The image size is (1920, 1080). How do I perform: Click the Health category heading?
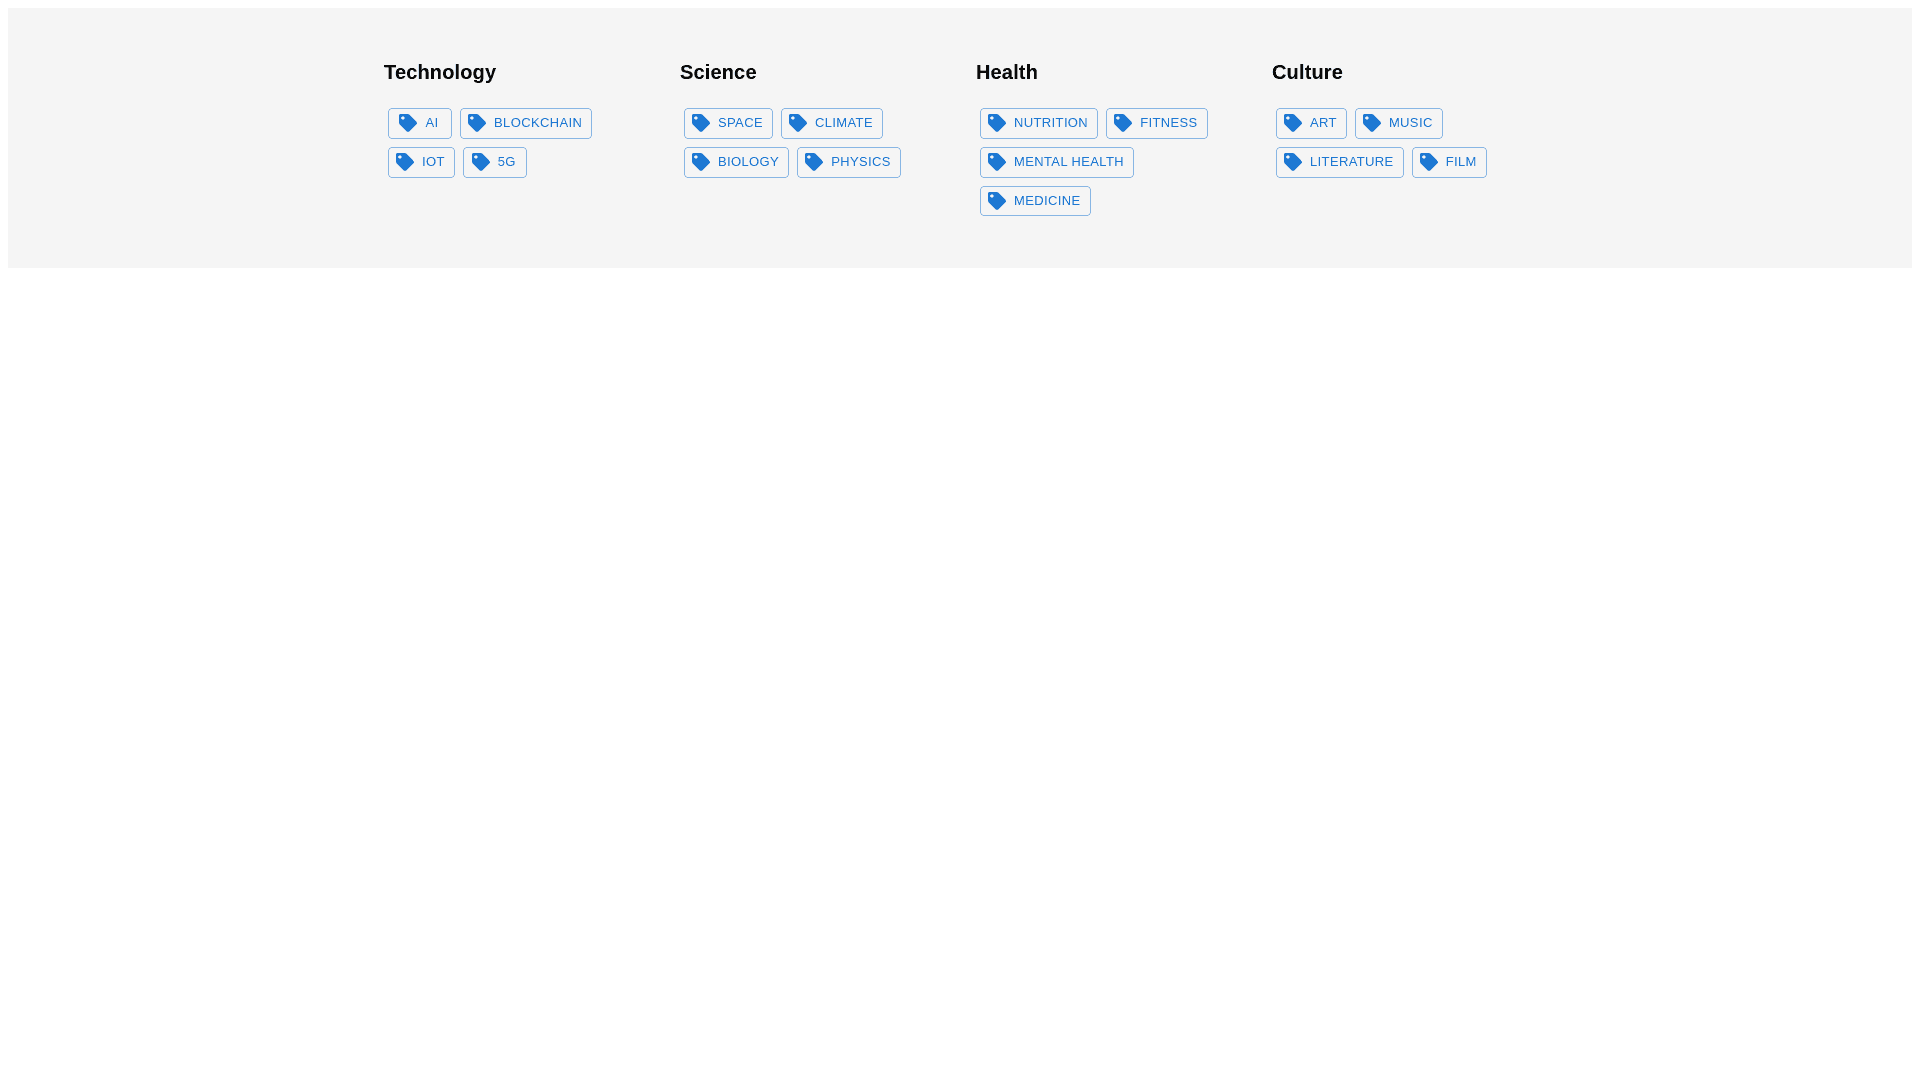[1007, 72]
